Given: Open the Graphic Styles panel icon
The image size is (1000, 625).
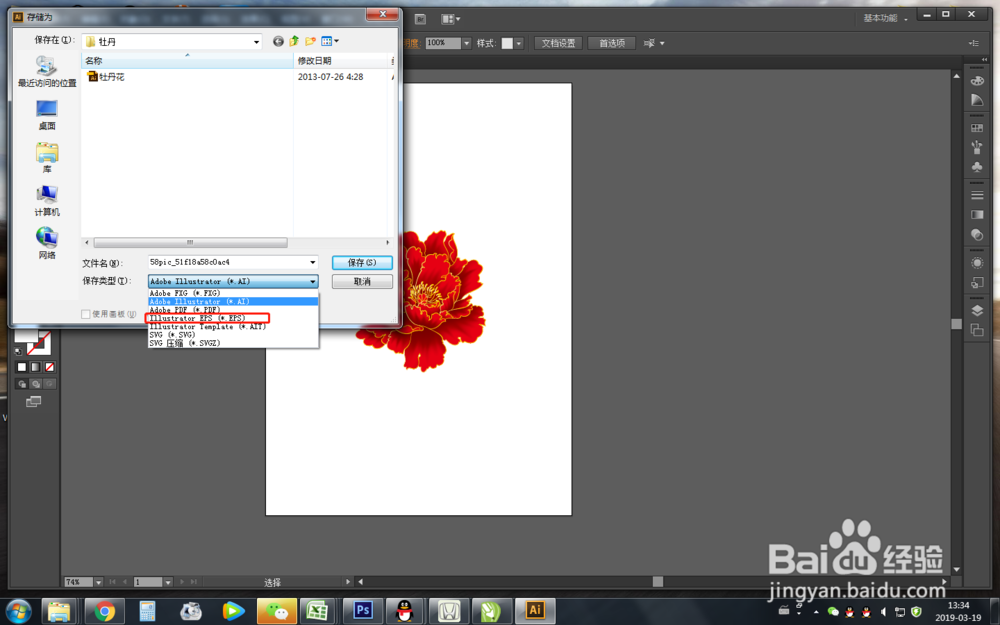Looking at the screenshot, I should (x=976, y=283).
